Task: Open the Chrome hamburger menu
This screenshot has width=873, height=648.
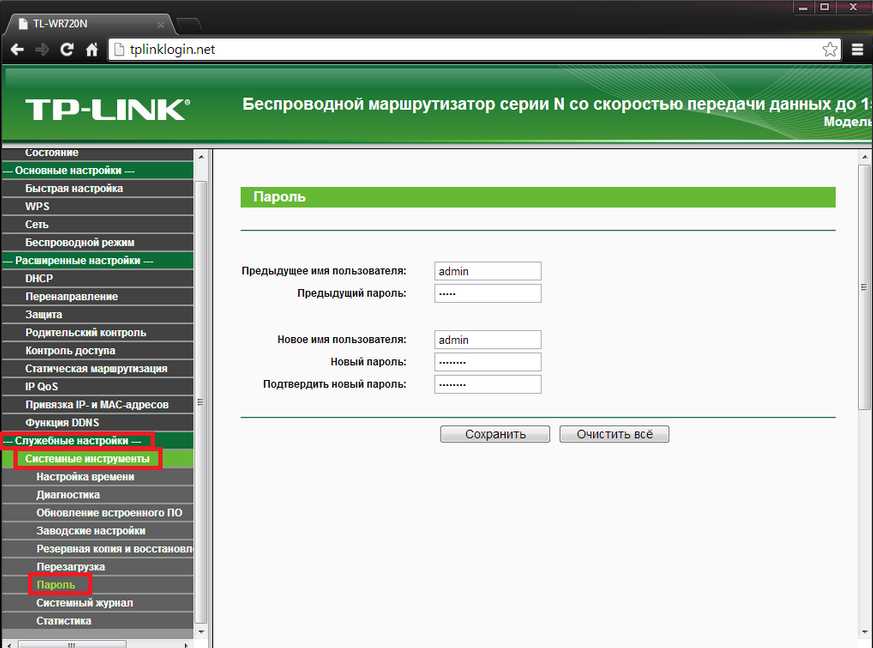Action: [857, 50]
